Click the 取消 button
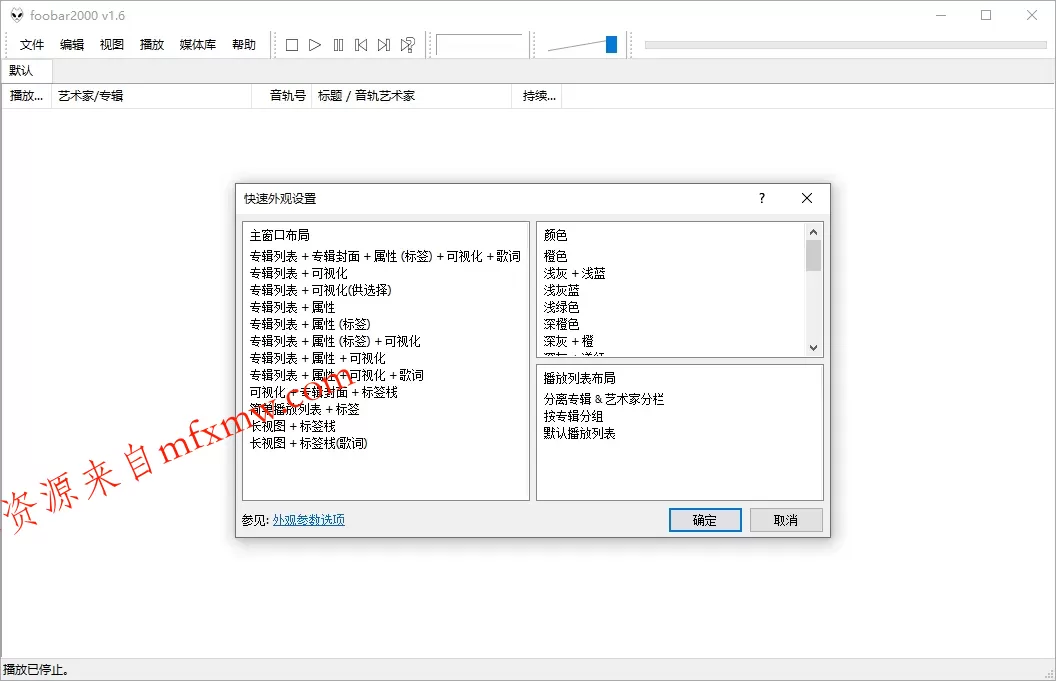 (x=786, y=520)
